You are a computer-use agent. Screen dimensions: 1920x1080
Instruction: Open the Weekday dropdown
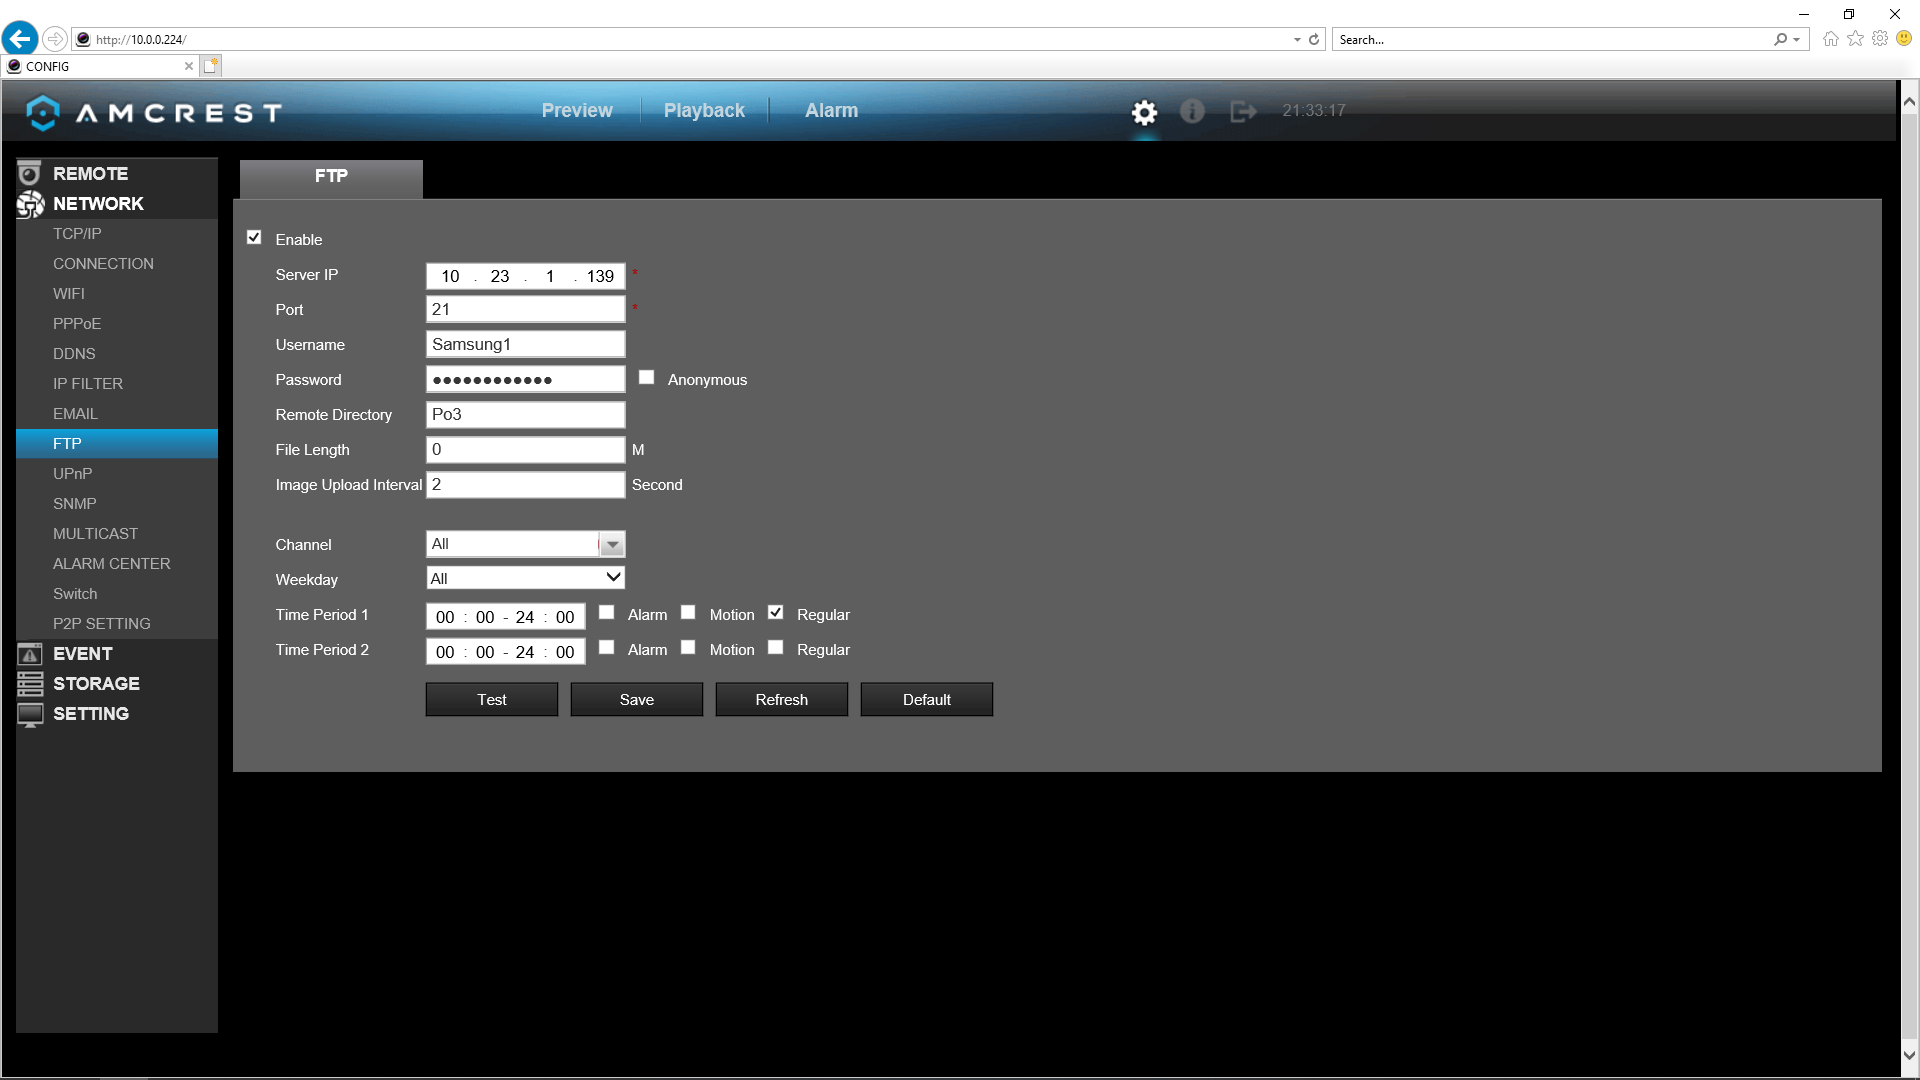coord(525,579)
